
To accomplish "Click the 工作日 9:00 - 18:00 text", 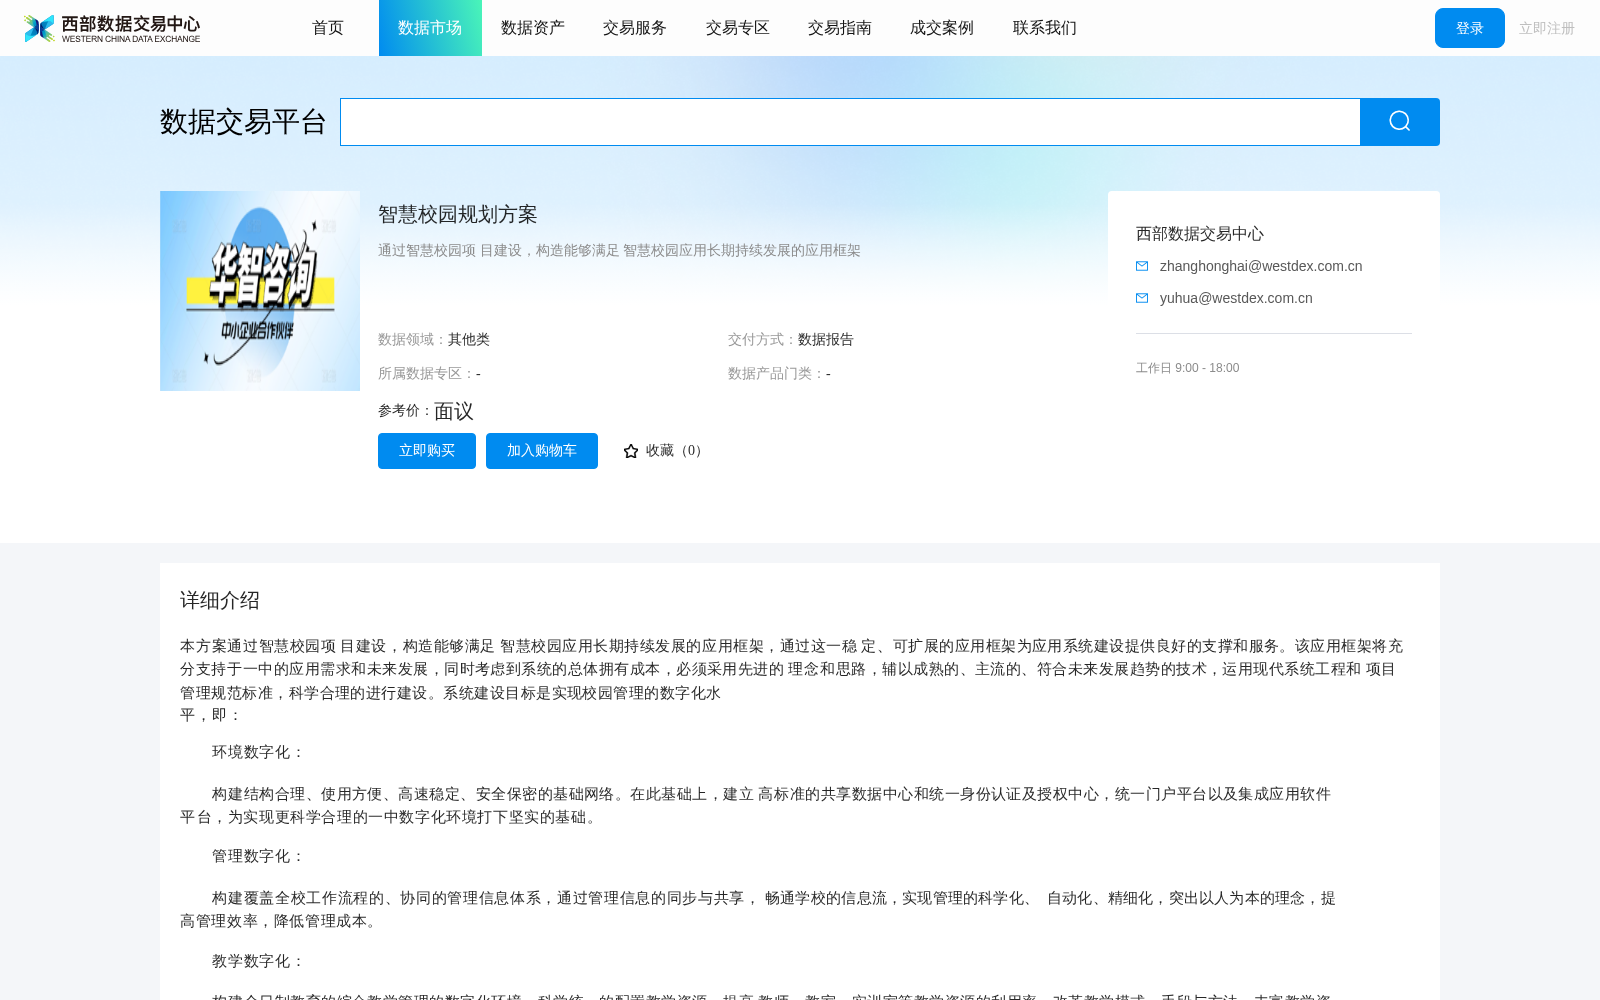I will coord(1187,368).
